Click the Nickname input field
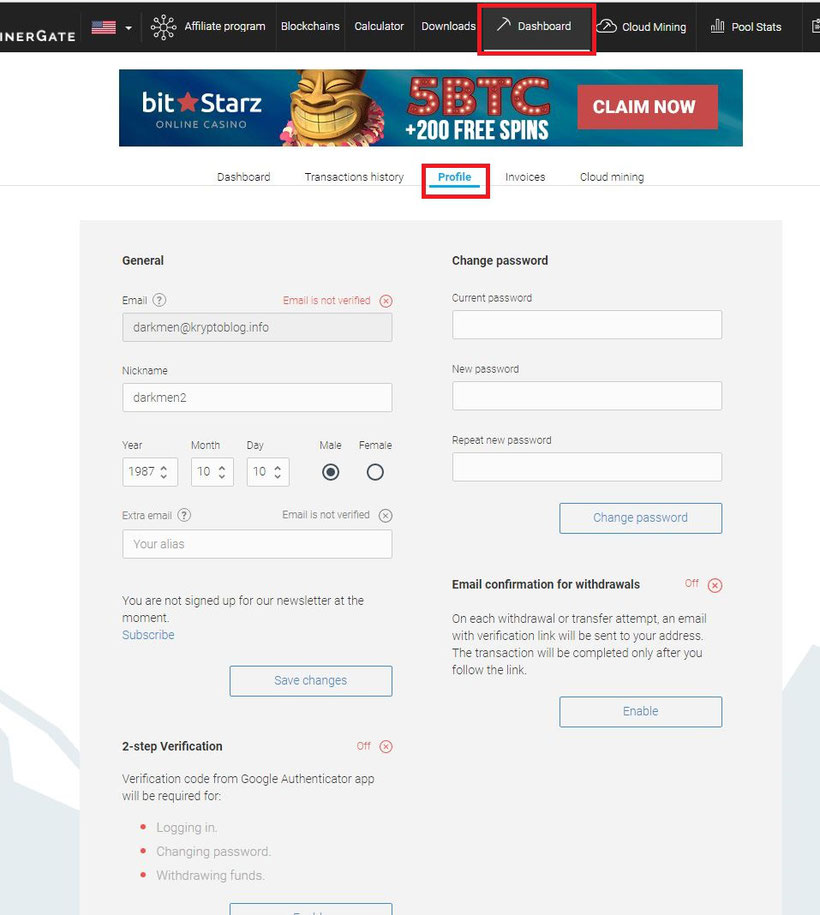This screenshot has width=820, height=915. pyautogui.click(x=257, y=397)
